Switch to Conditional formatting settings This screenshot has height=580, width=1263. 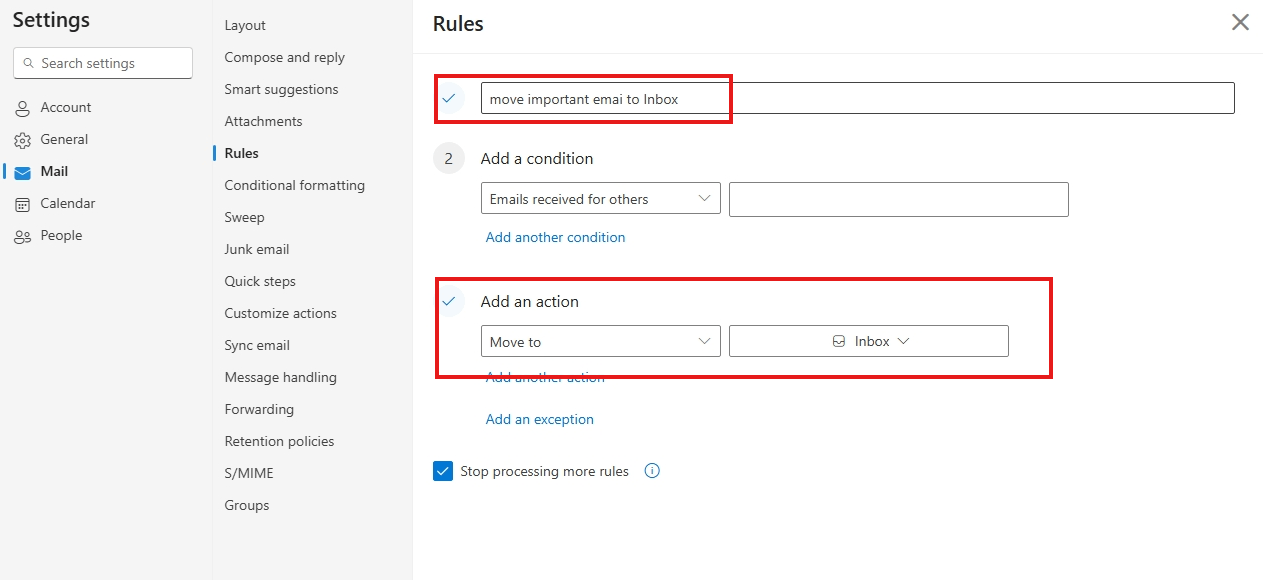click(294, 185)
